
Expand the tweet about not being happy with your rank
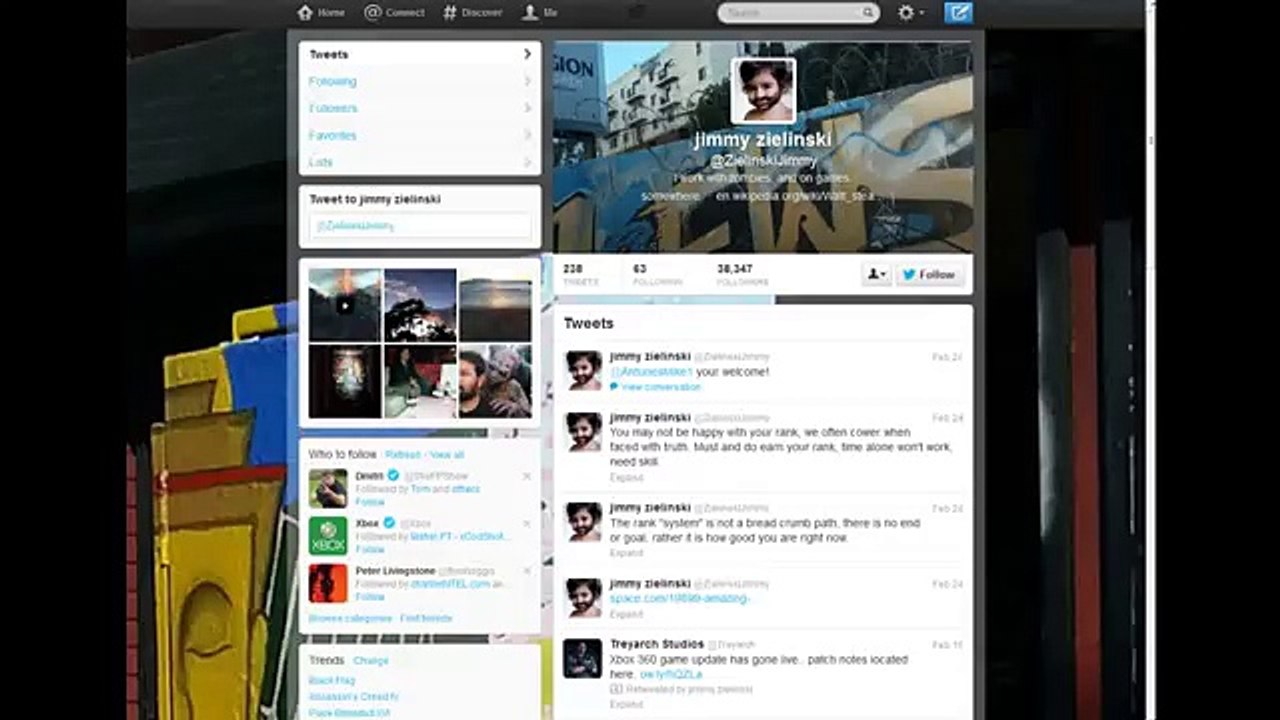(627, 478)
